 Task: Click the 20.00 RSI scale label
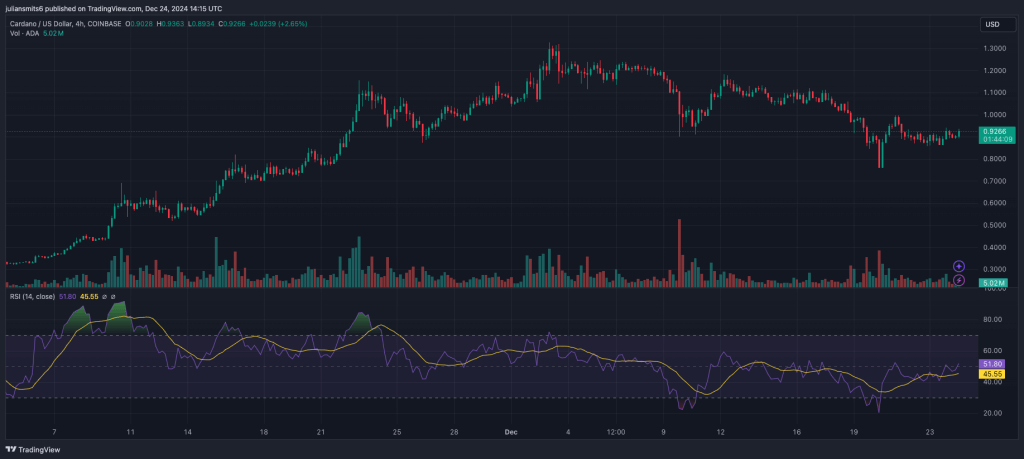pos(991,413)
